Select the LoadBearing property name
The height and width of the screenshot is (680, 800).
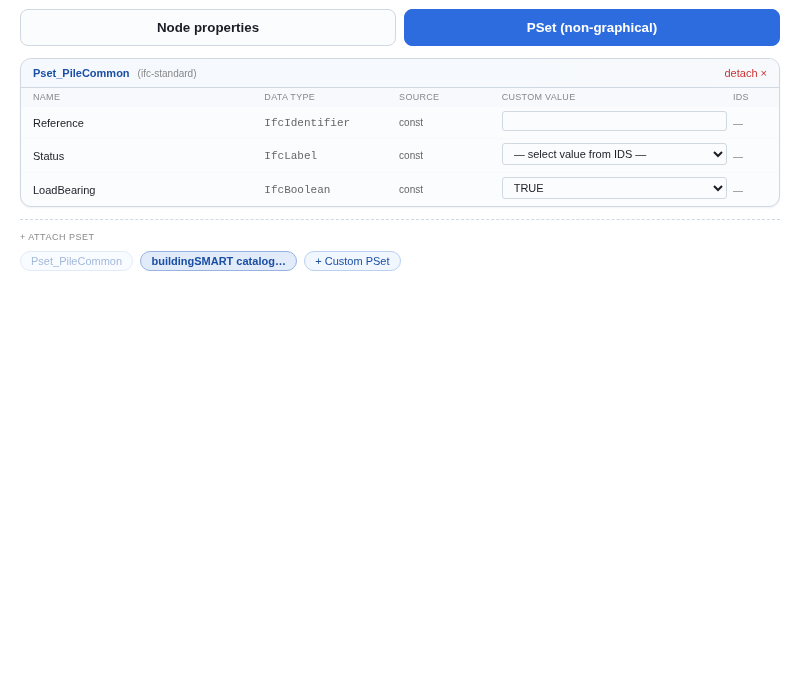[x=64, y=190]
